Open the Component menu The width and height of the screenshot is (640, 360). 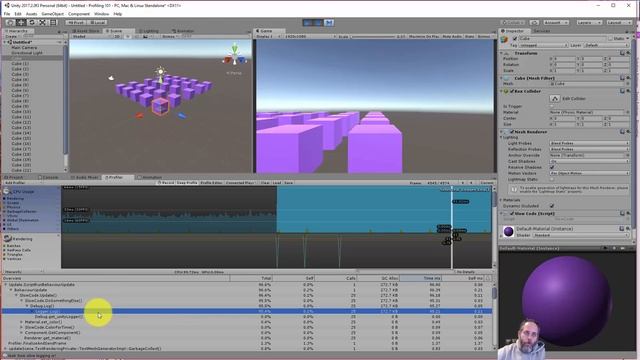pyautogui.click(x=79, y=14)
